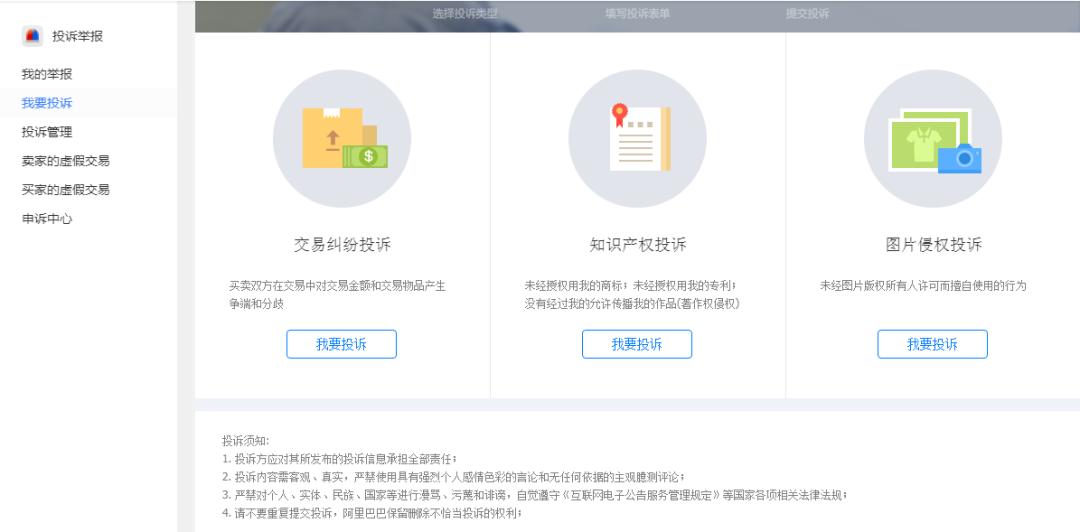
Task: Click the 填写投诉表单 step label
Action: click(x=637, y=13)
